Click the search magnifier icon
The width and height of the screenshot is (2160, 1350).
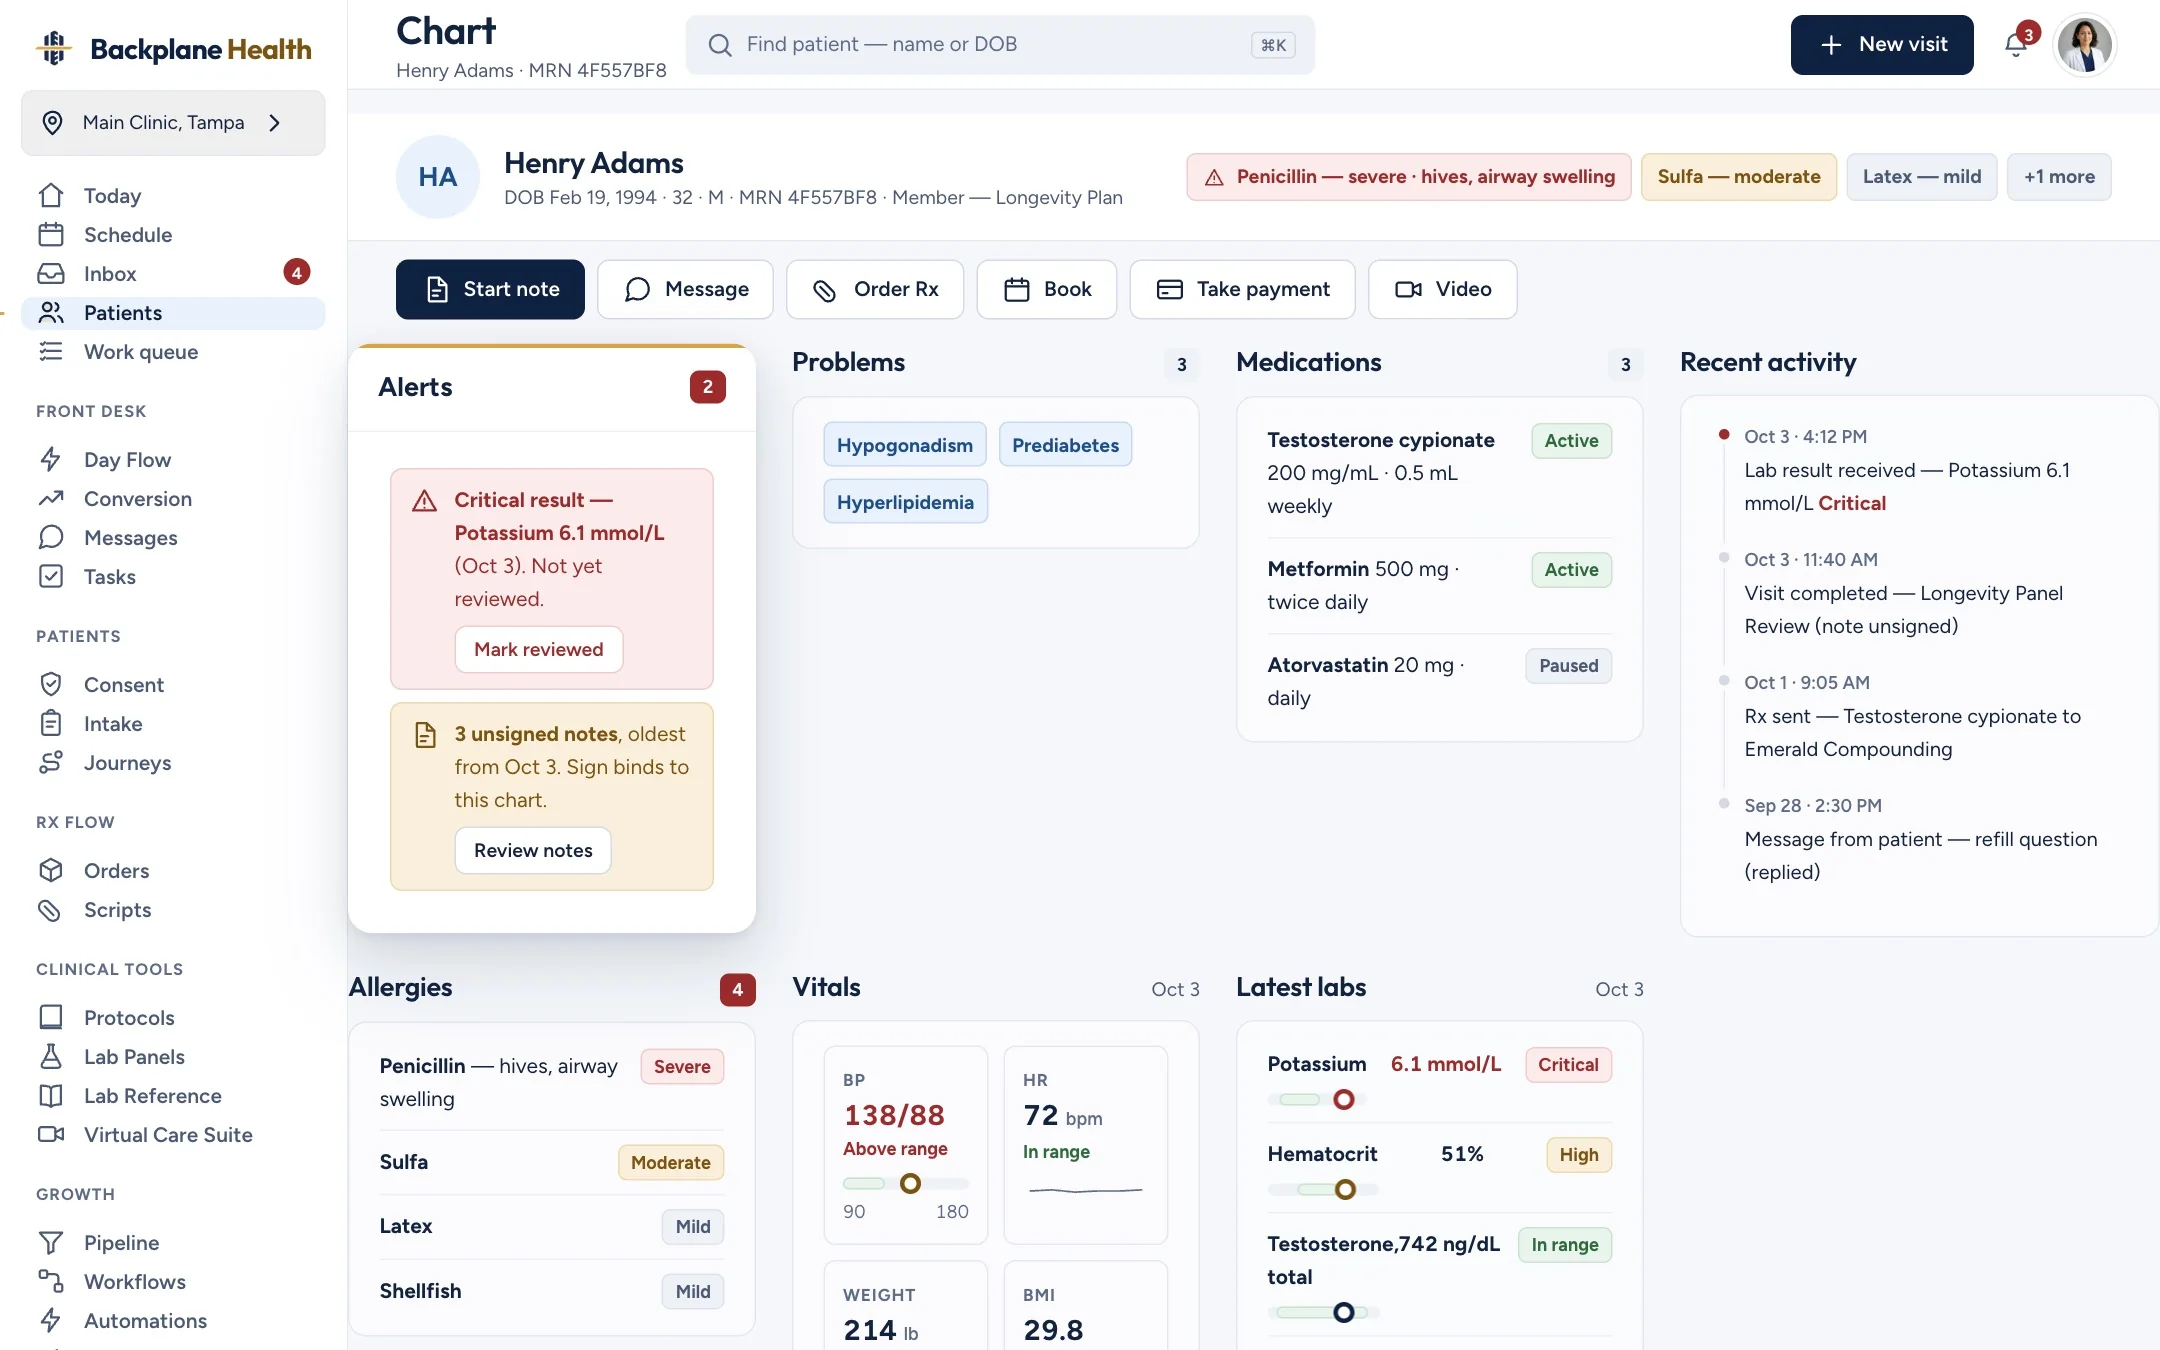click(720, 45)
